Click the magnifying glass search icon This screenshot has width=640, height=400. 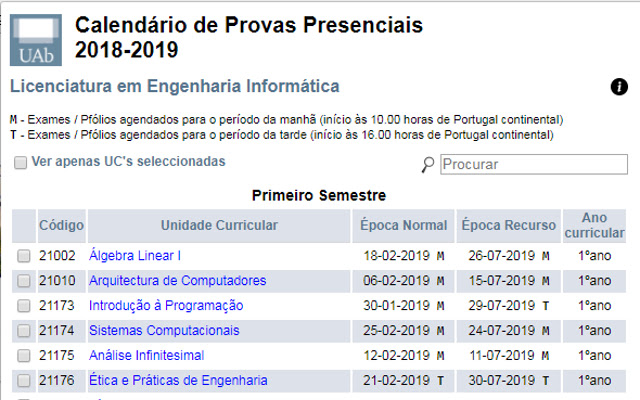428,165
